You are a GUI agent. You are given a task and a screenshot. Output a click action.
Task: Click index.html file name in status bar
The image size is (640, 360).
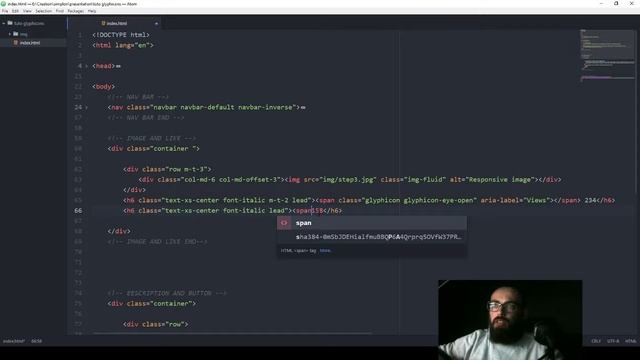(x=14, y=341)
